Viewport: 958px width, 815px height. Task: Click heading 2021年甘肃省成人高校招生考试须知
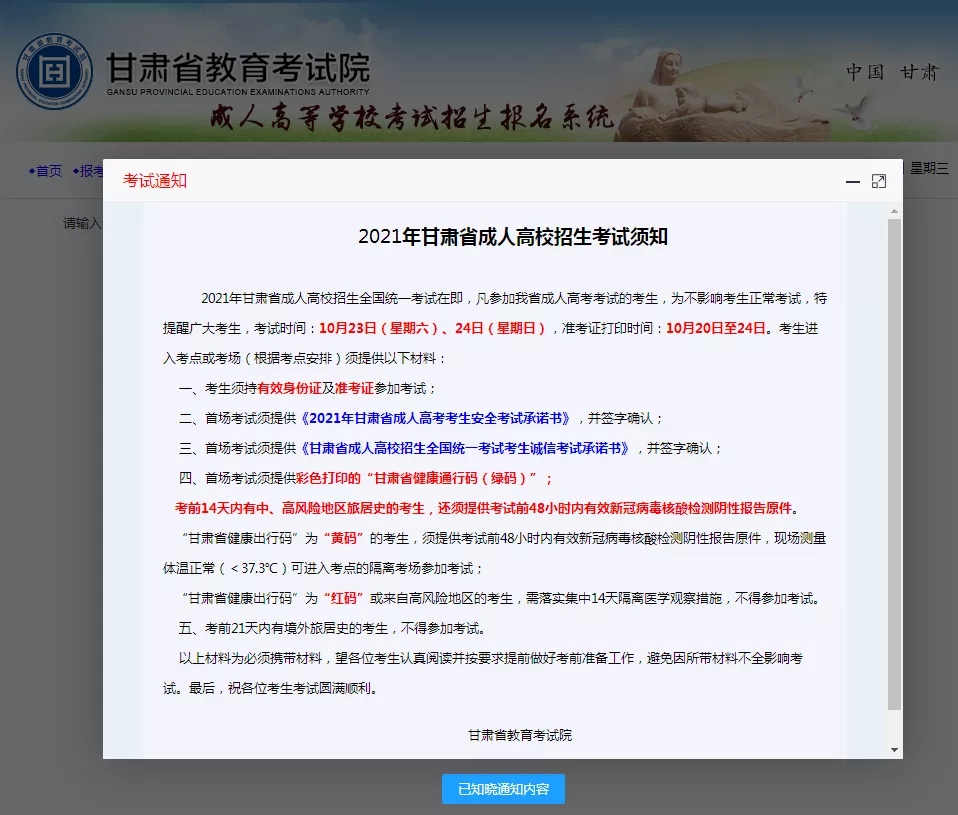coord(513,236)
